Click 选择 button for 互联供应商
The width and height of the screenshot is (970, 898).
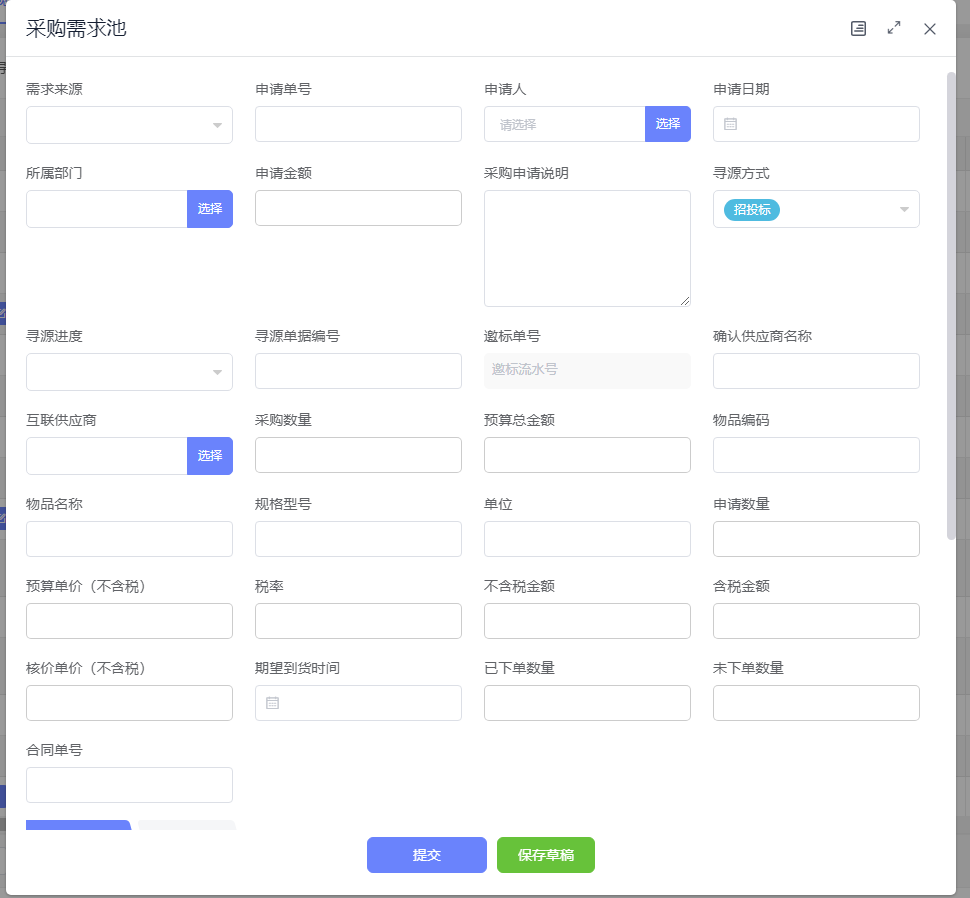pos(209,456)
